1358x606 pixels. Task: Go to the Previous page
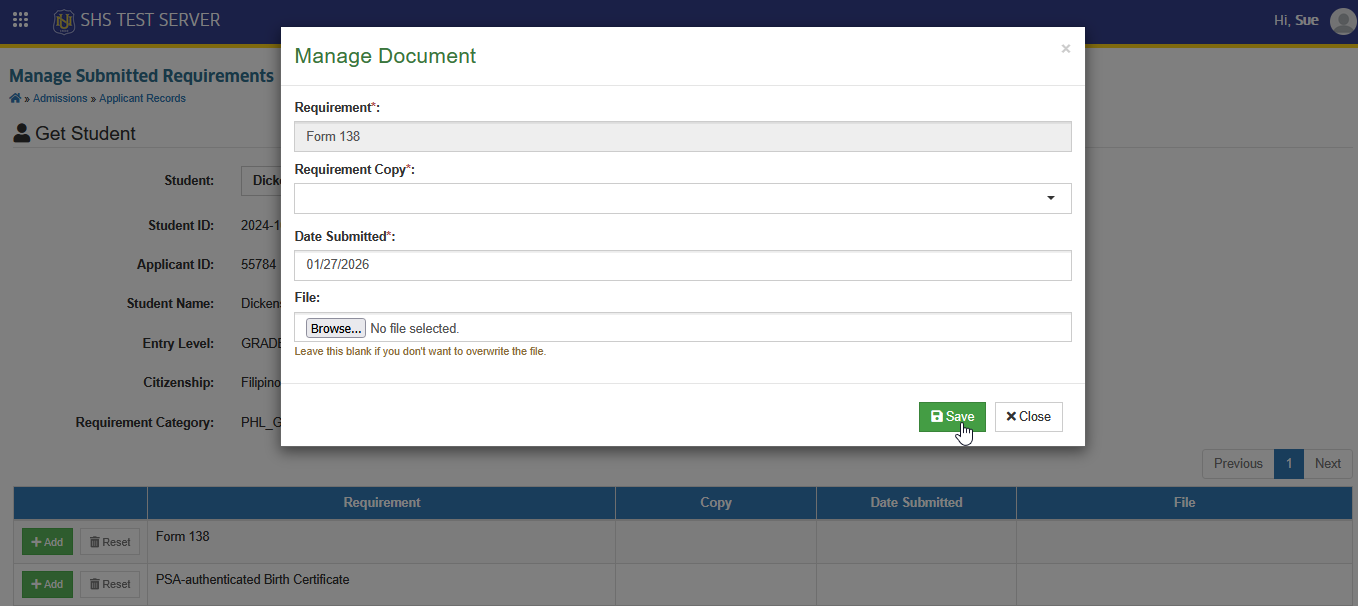(1238, 463)
